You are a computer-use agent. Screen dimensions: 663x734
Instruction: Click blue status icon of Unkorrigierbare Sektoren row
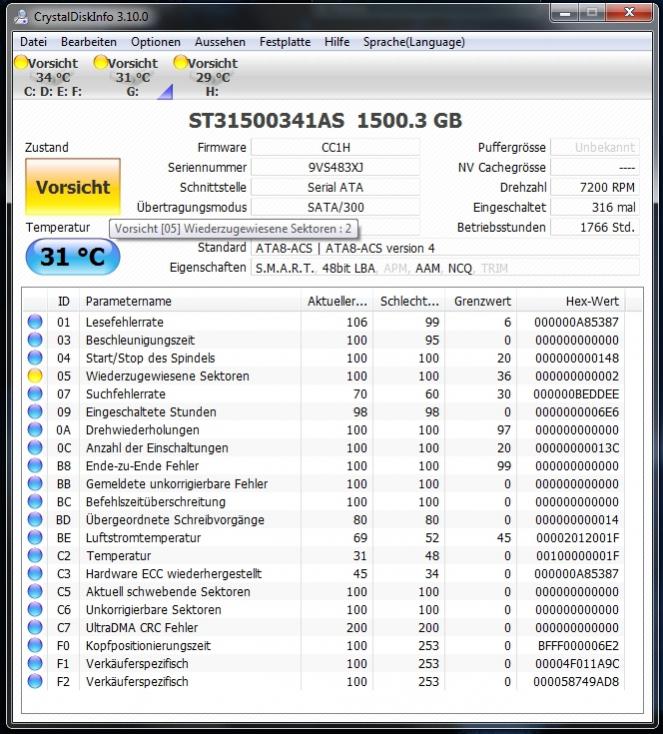coord(35,609)
